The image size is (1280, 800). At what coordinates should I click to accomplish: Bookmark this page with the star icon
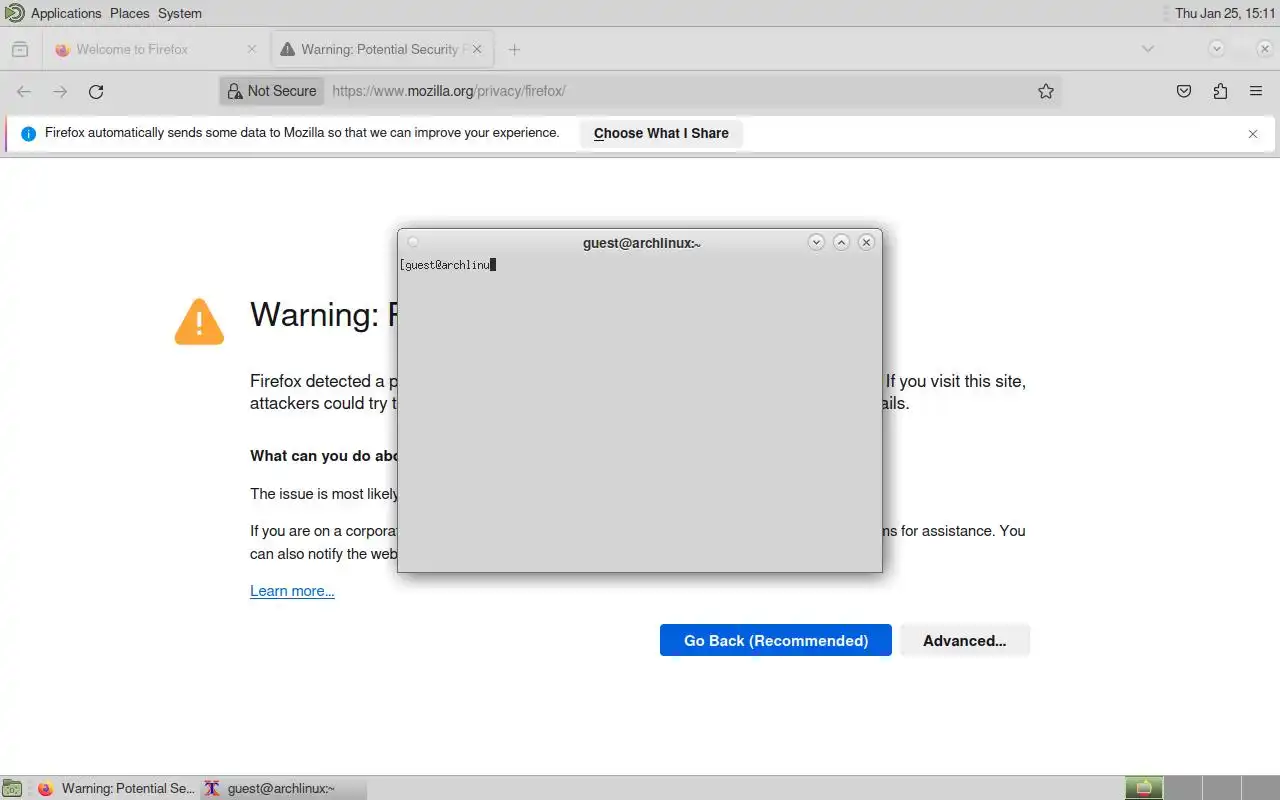pos(1046,91)
